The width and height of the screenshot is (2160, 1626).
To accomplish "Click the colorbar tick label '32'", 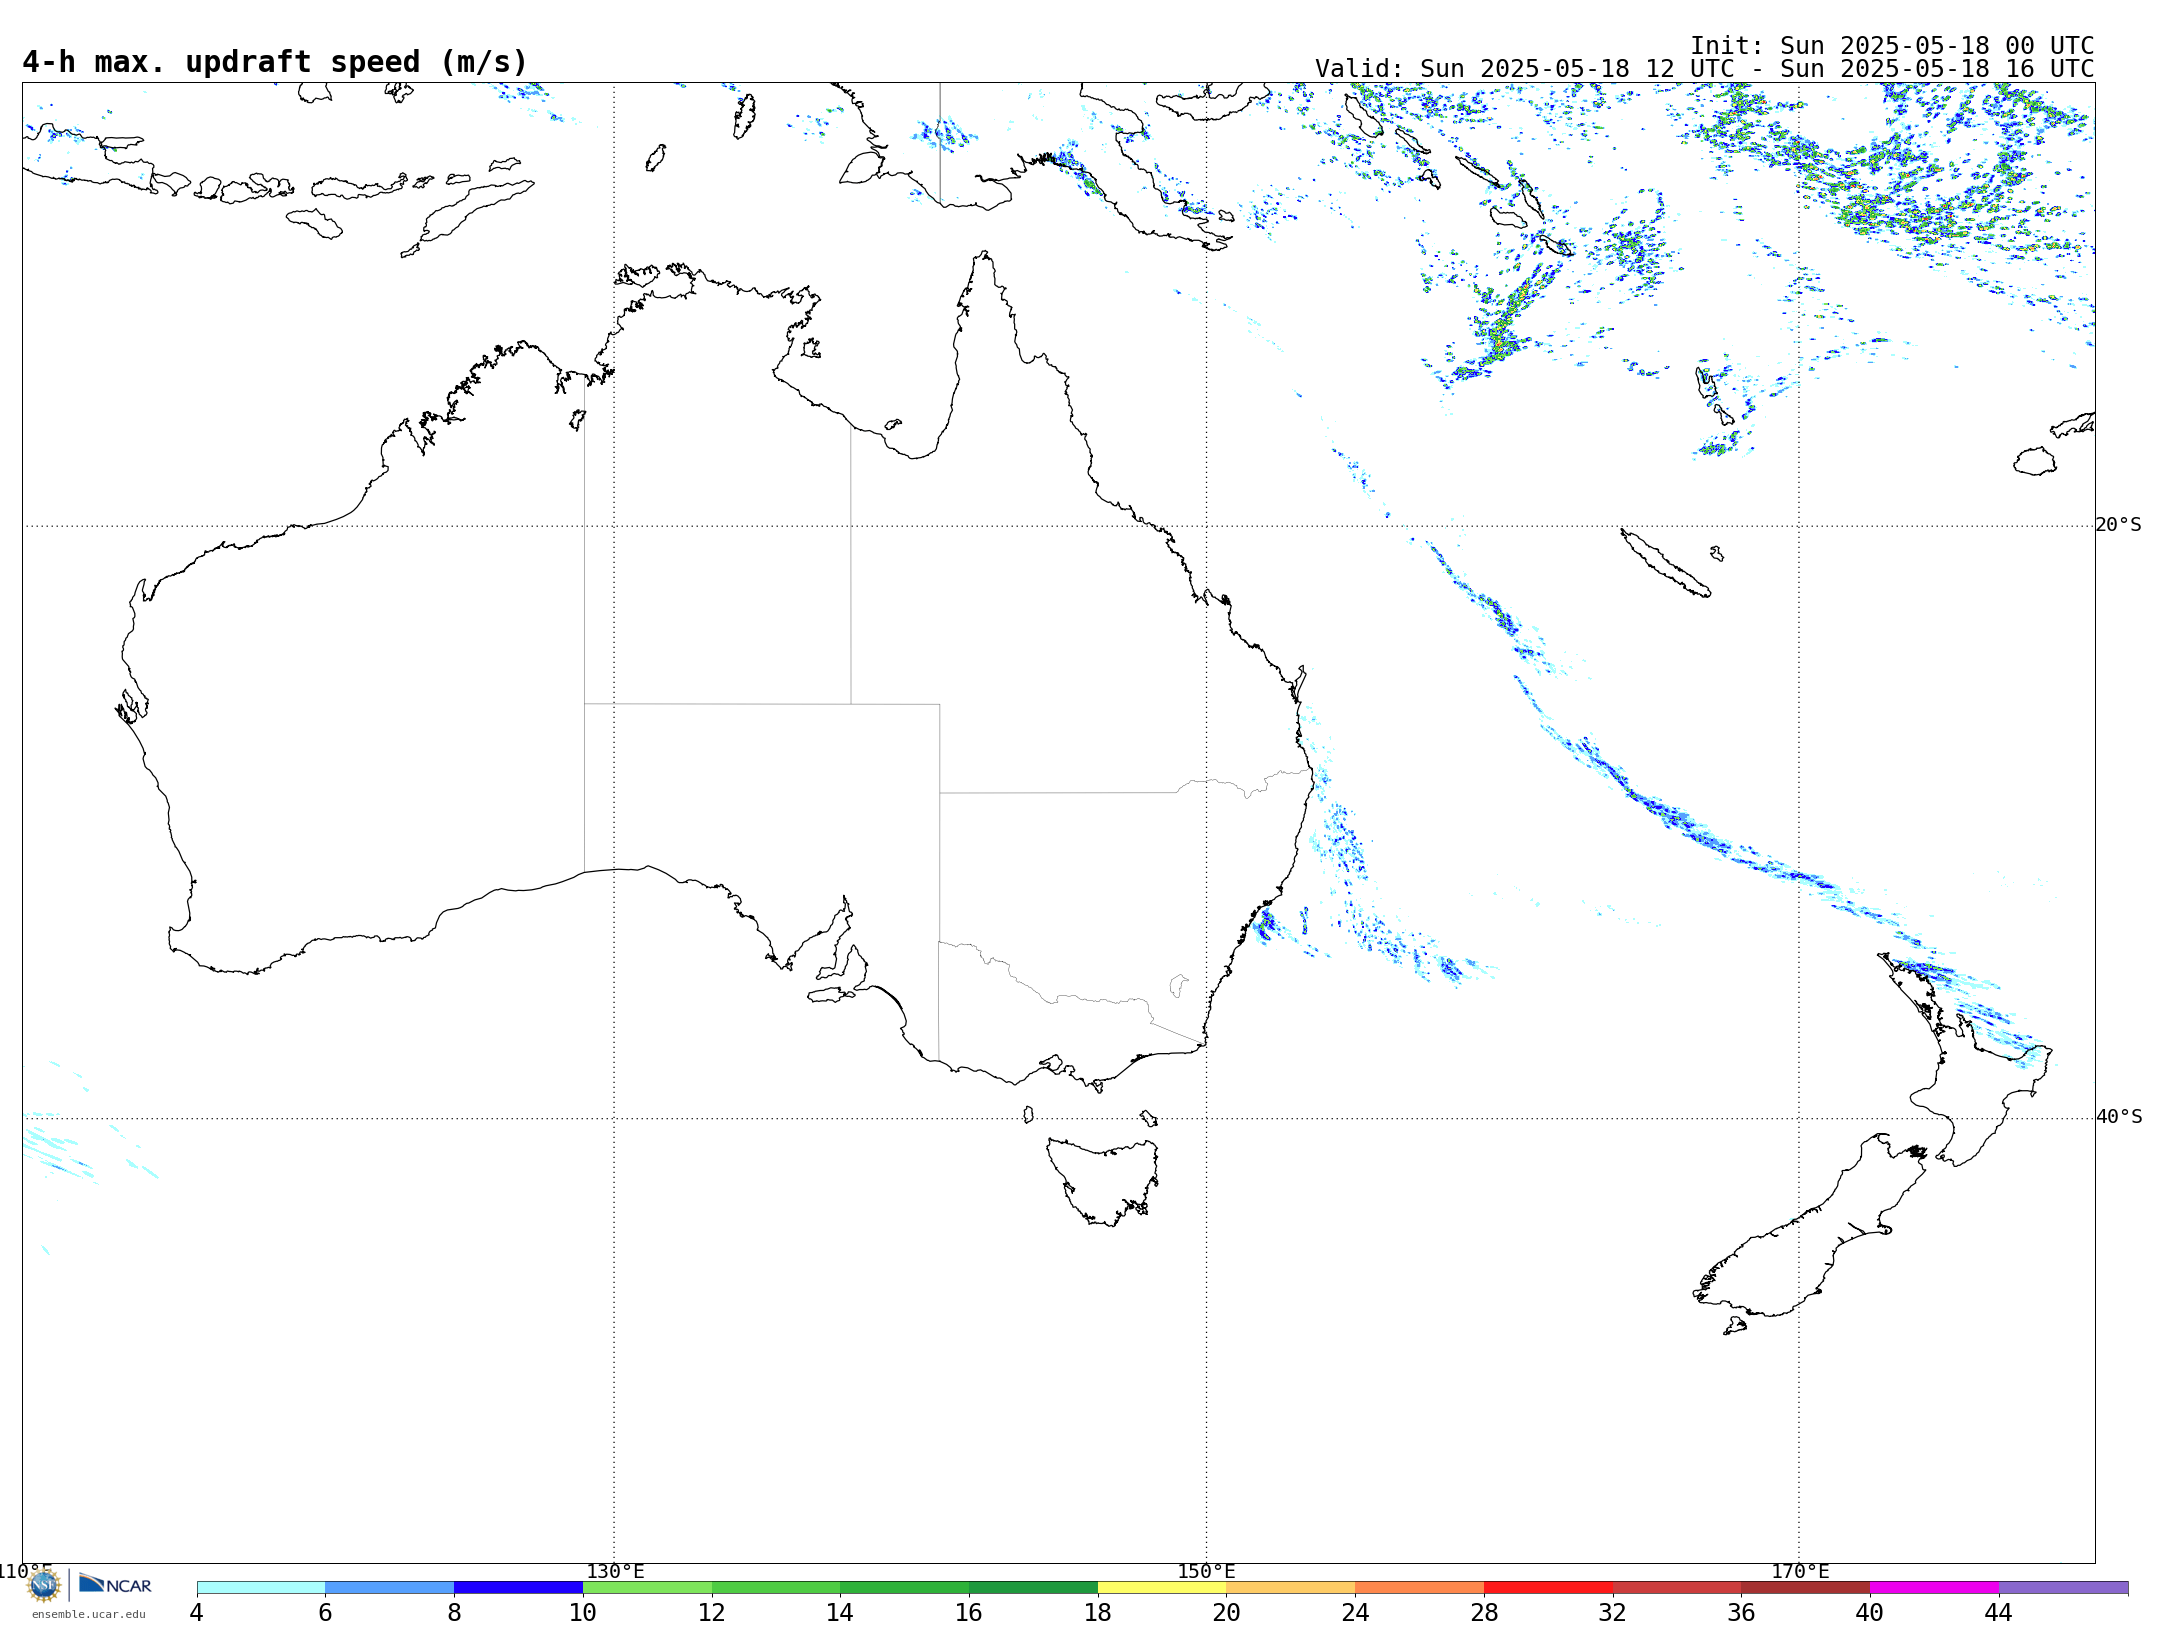I will coord(1613,1613).
